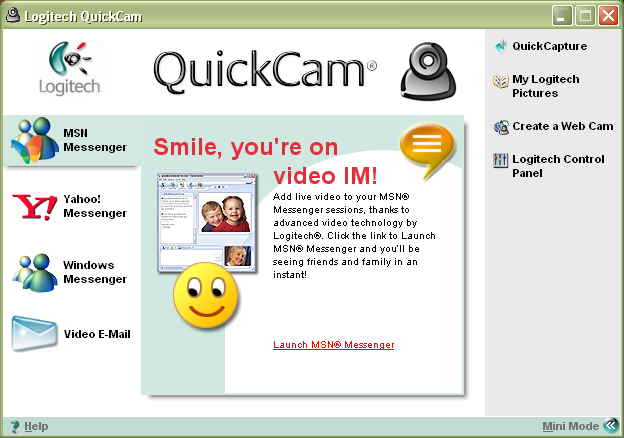Click the QuickCapture icon in right panel
The height and width of the screenshot is (438, 624).
pyautogui.click(x=501, y=46)
